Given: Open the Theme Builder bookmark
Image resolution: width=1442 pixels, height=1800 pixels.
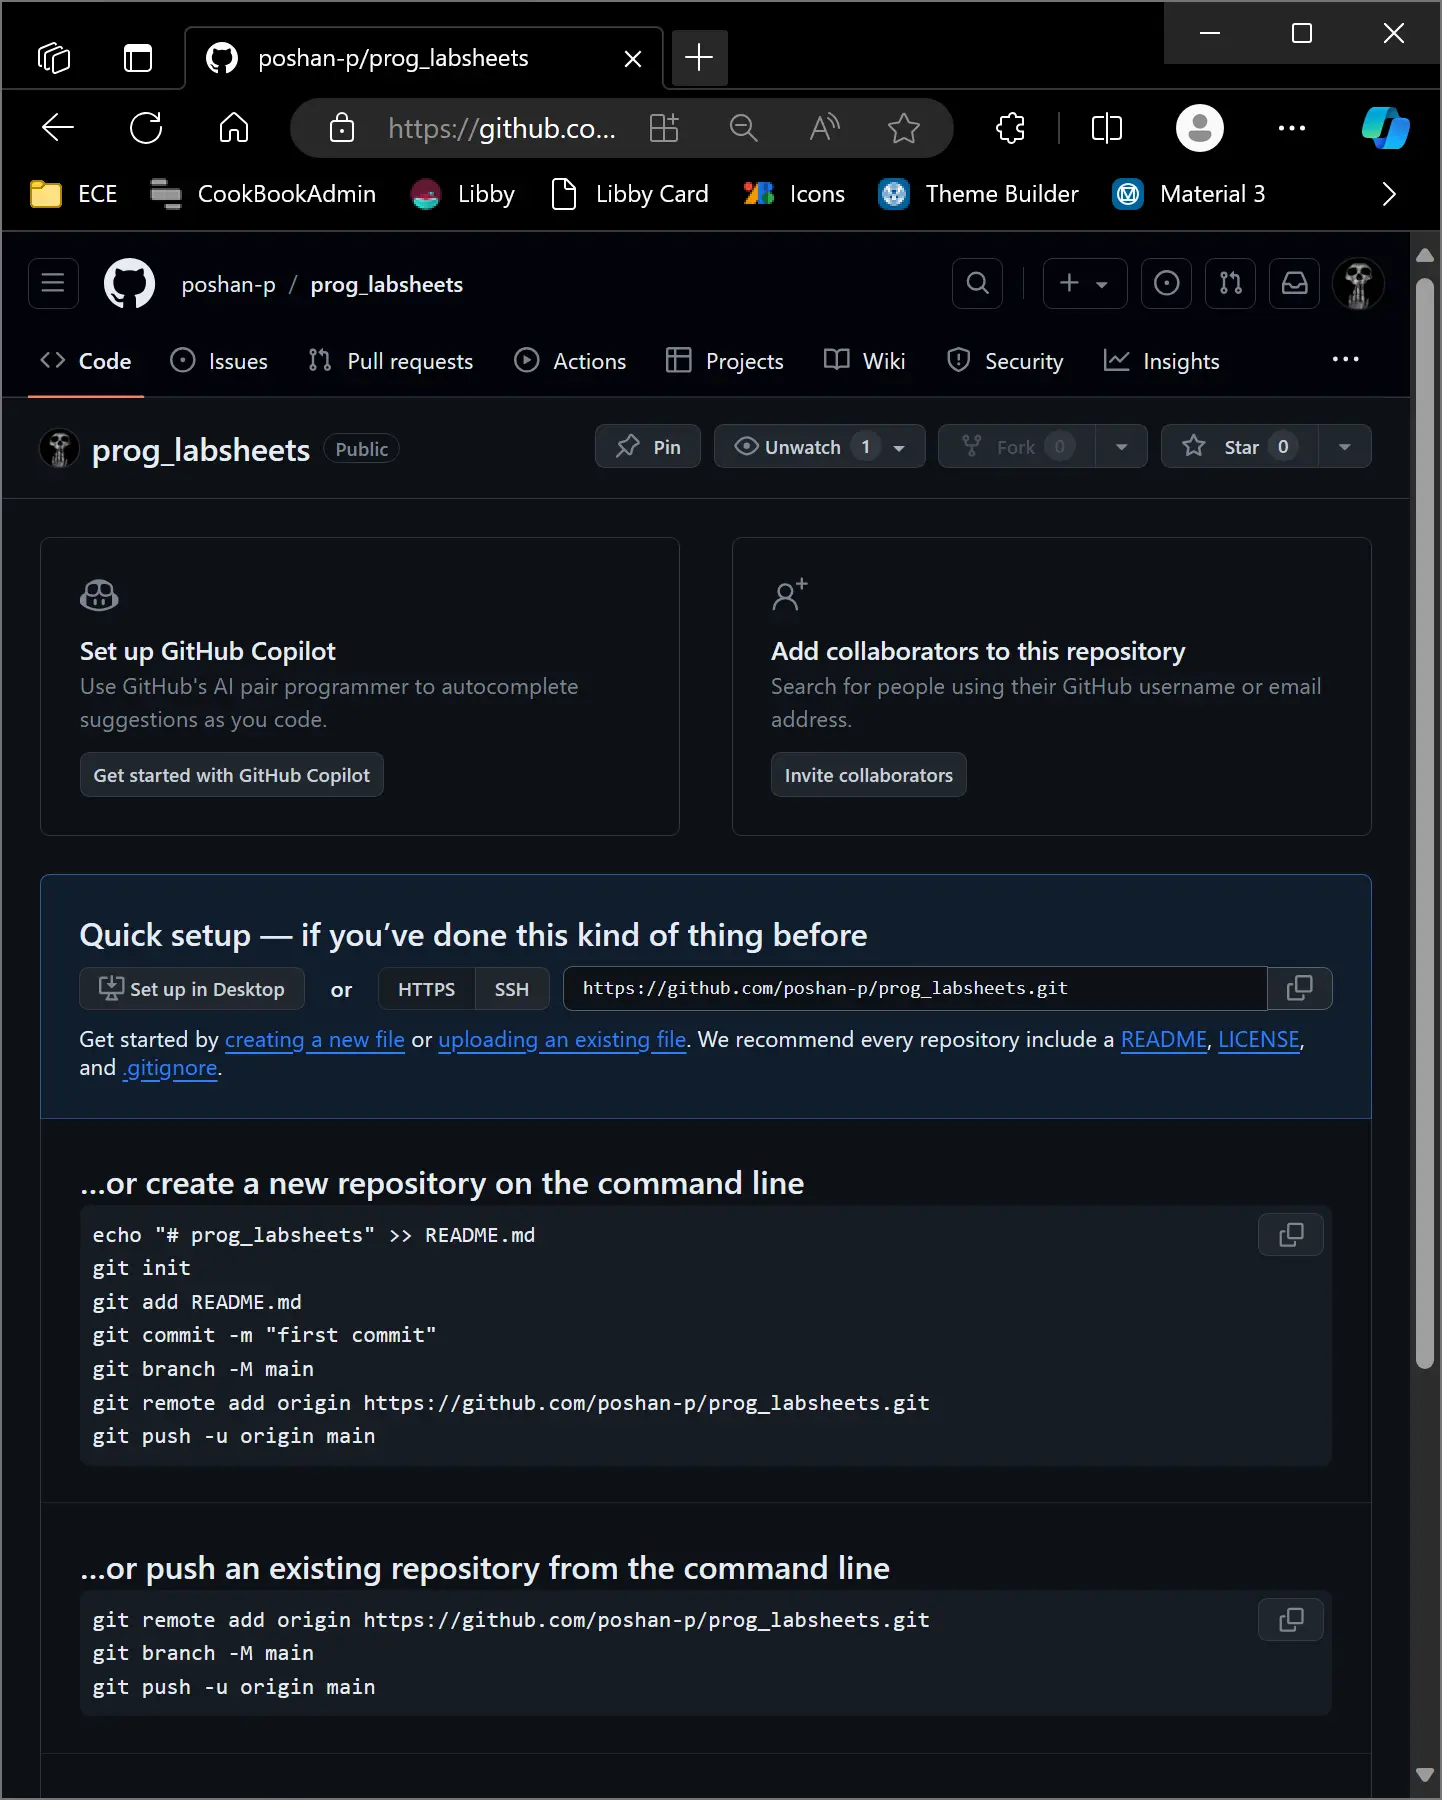Looking at the screenshot, I should pos(979,194).
